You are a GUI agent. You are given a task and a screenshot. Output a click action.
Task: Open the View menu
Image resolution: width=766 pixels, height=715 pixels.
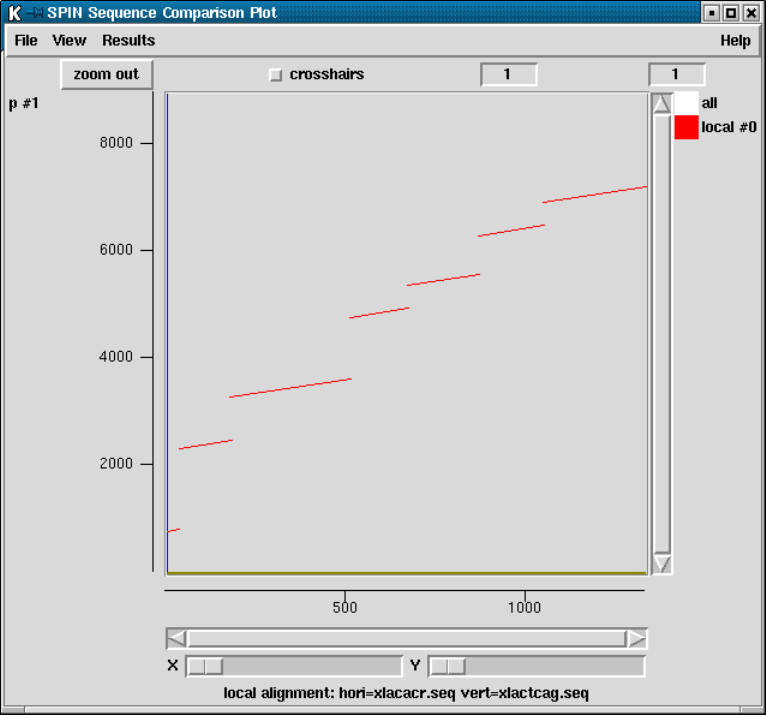click(x=69, y=41)
